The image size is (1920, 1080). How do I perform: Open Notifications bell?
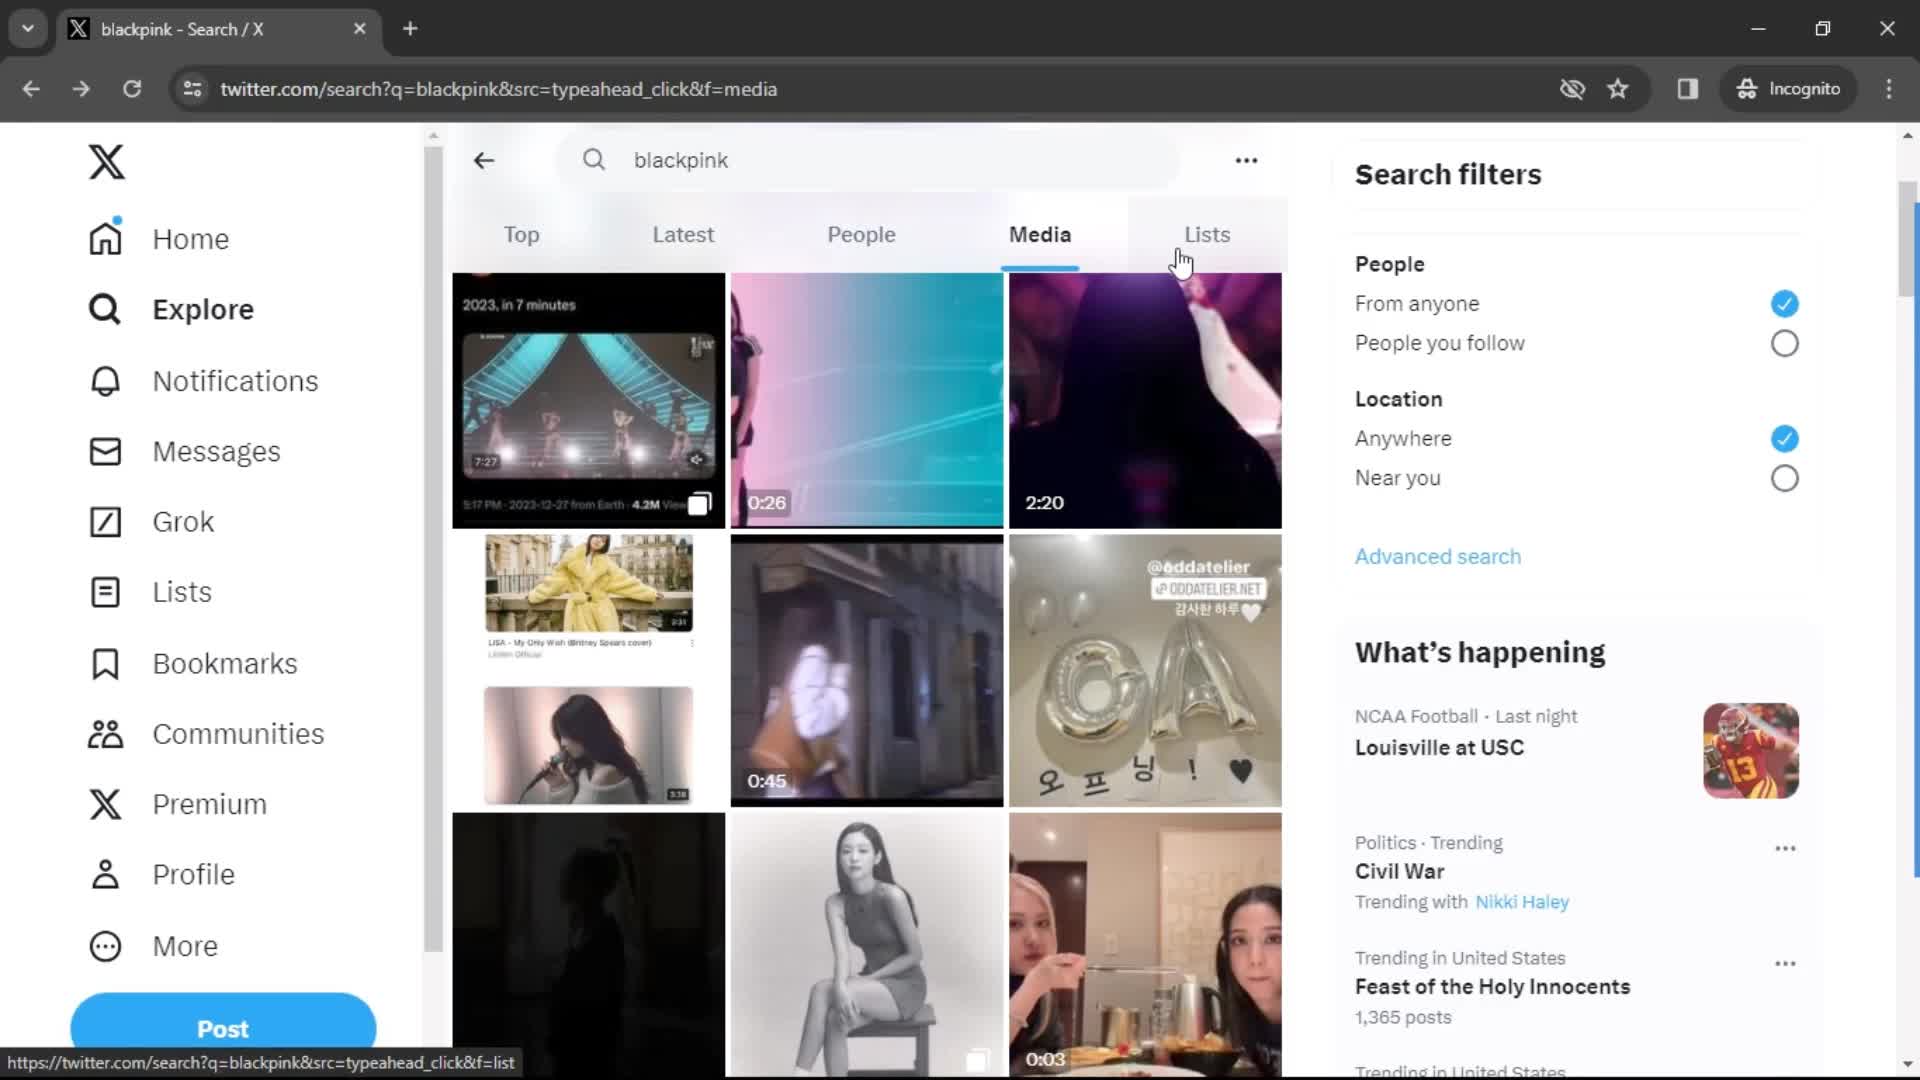(x=203, y=381)
